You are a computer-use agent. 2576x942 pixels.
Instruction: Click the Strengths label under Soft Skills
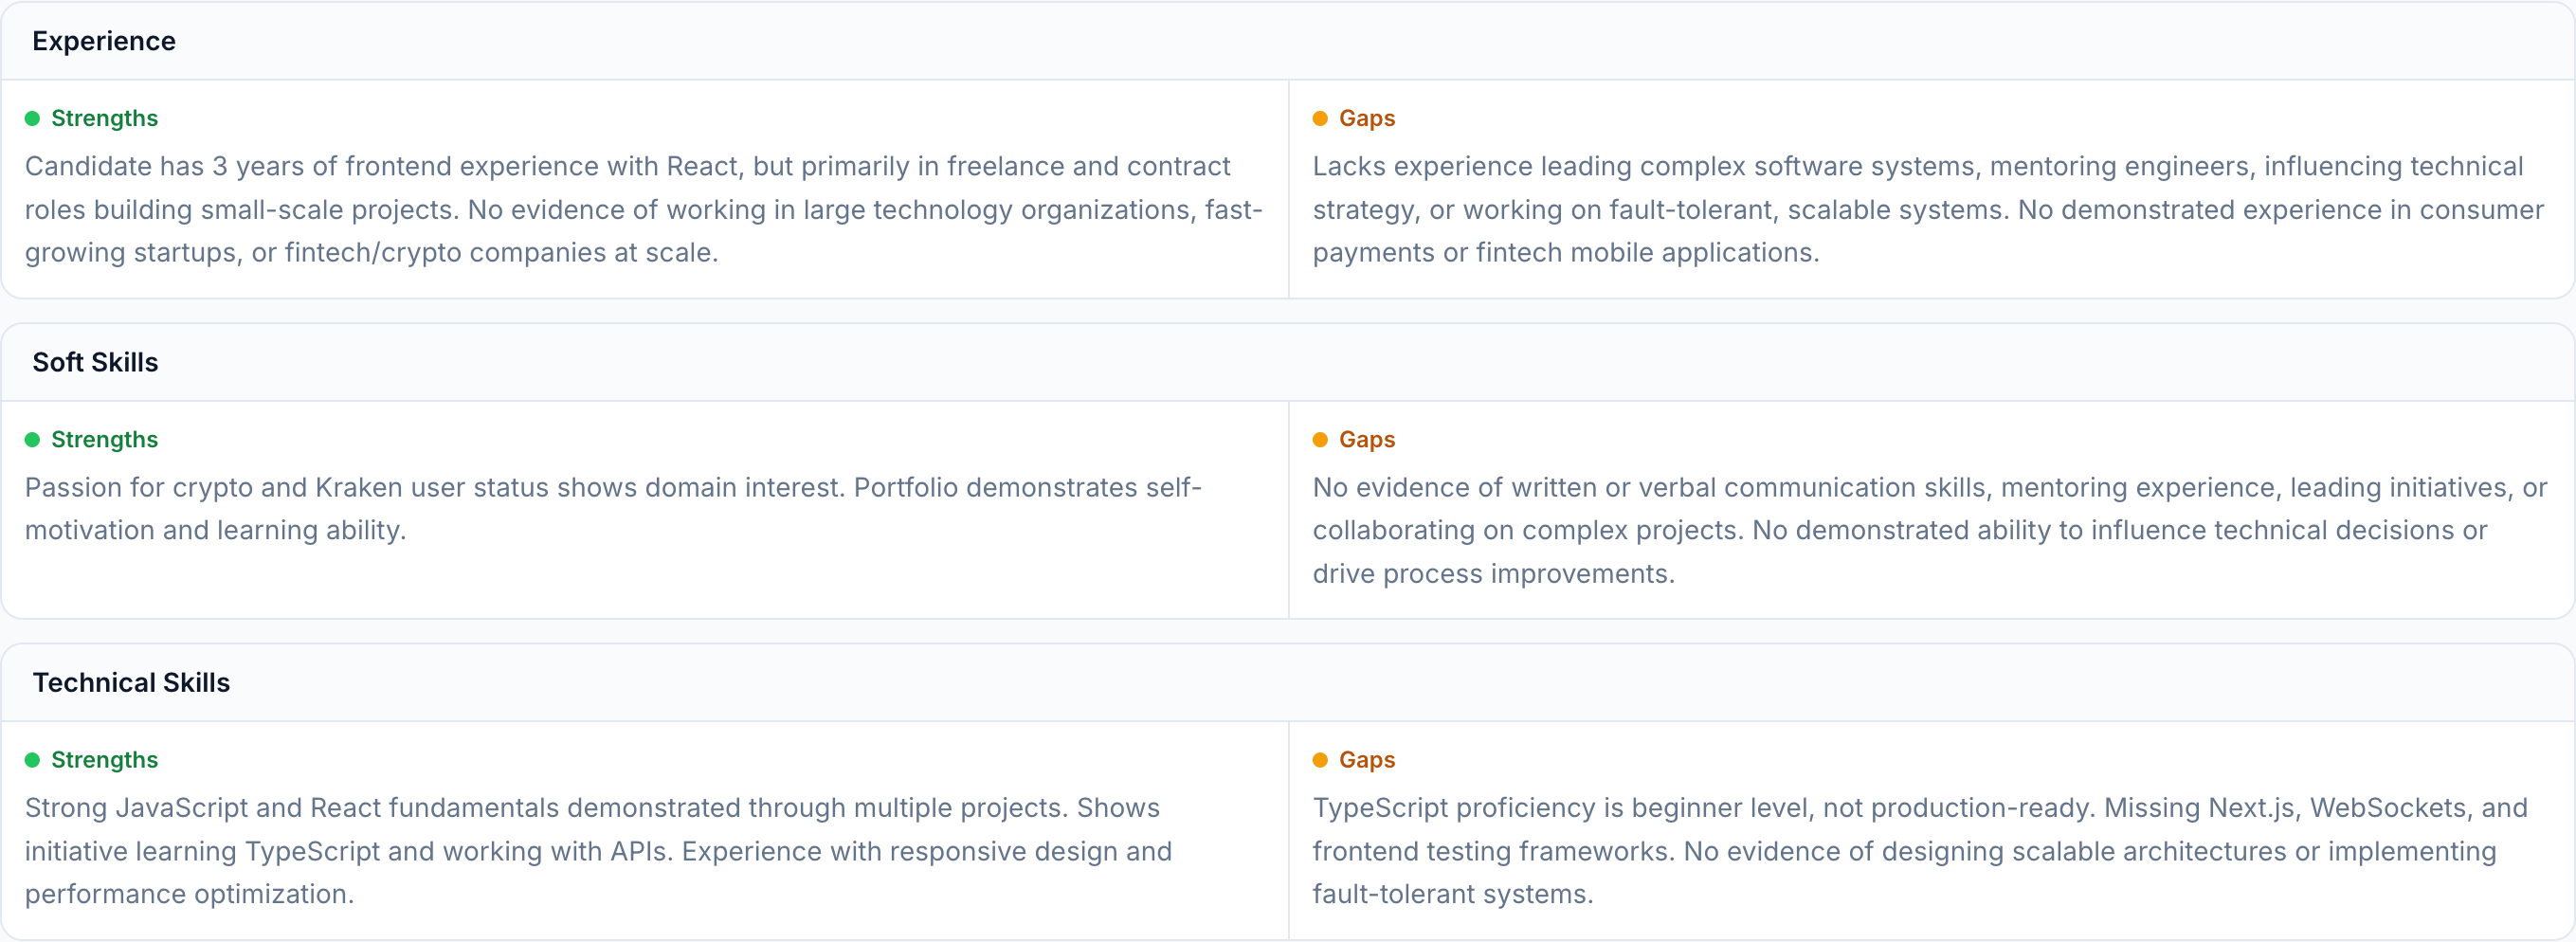(x=104, y=440)
